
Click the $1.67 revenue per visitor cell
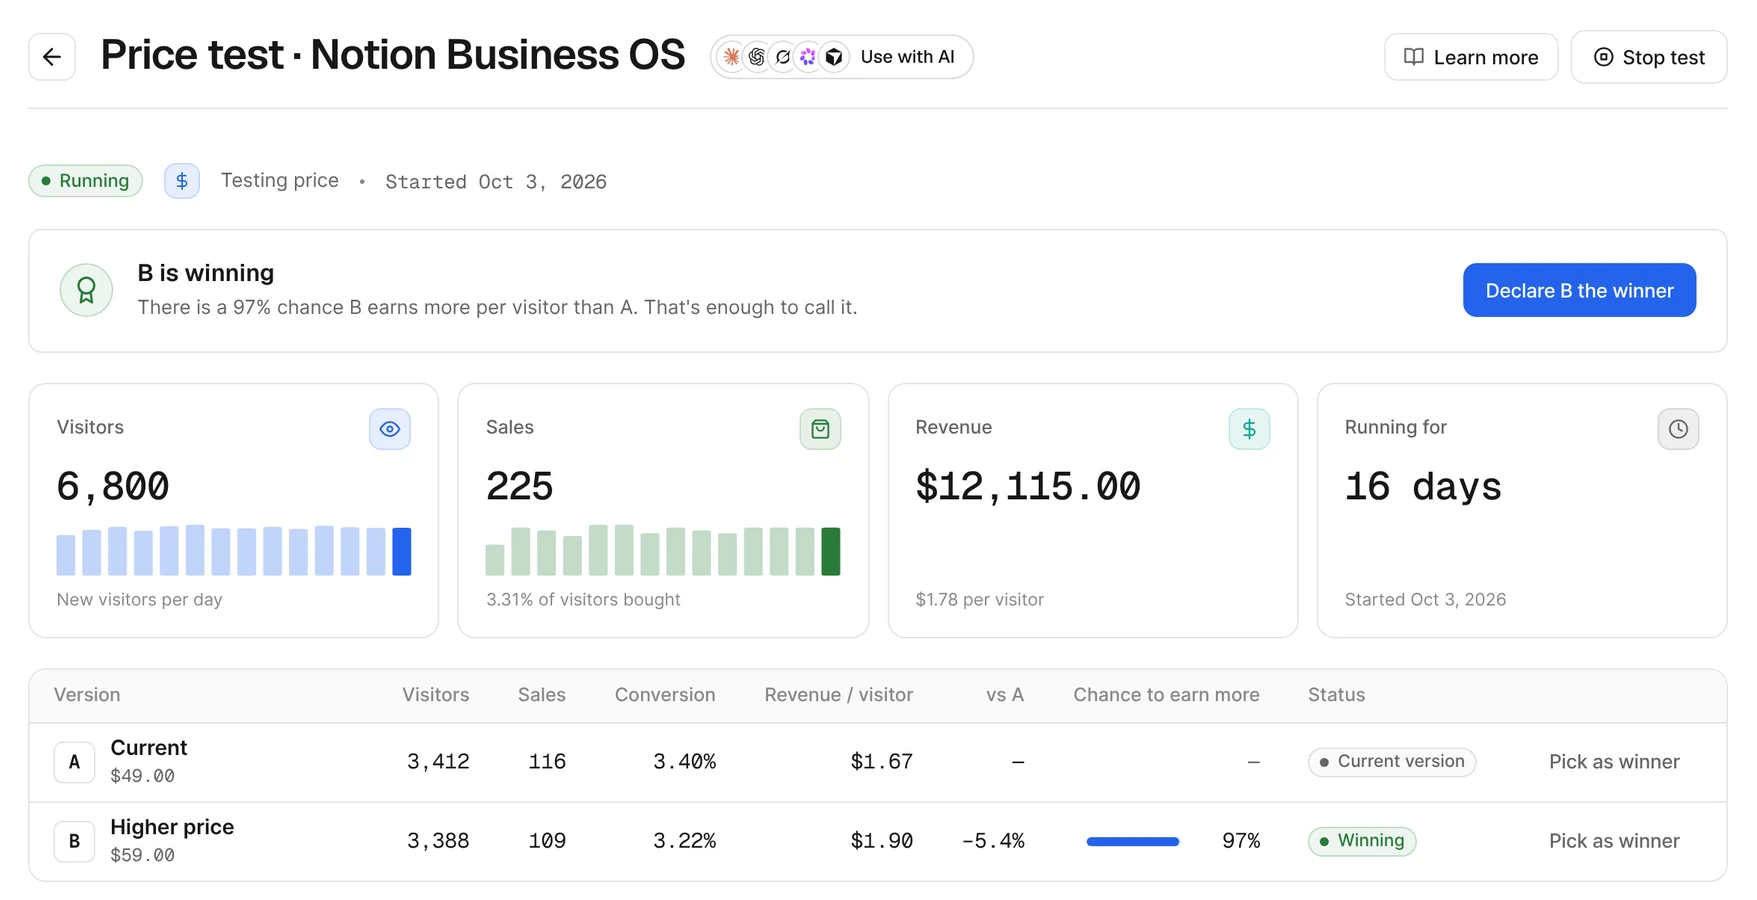click(x=881, y=762)
